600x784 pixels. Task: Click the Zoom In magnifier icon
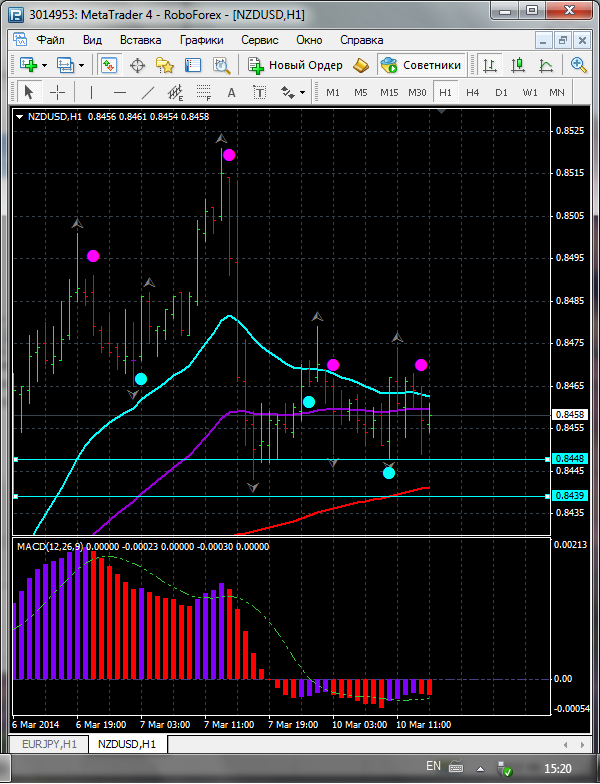pos(578,65)
